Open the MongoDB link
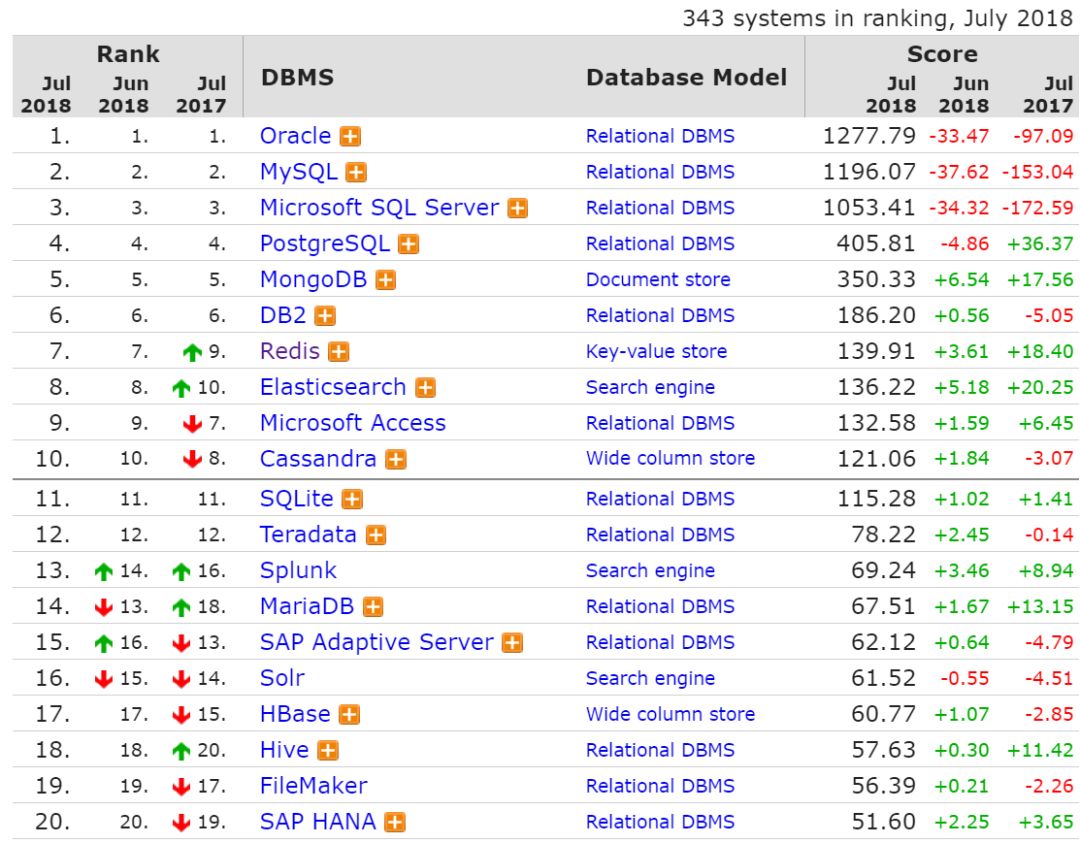Image resolution: width=1080 pixels, height=843 pixels. [x=313, y=280]
